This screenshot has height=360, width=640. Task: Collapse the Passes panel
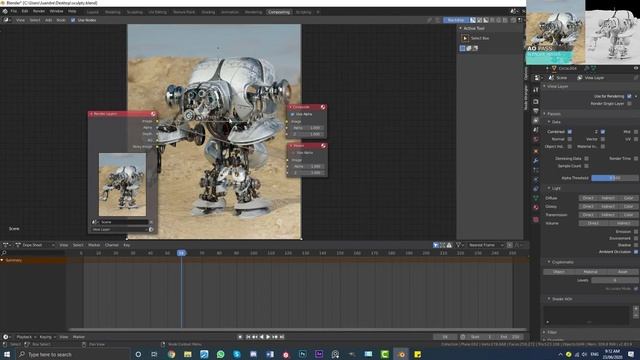pyautogui.click(x=544, y=114)
